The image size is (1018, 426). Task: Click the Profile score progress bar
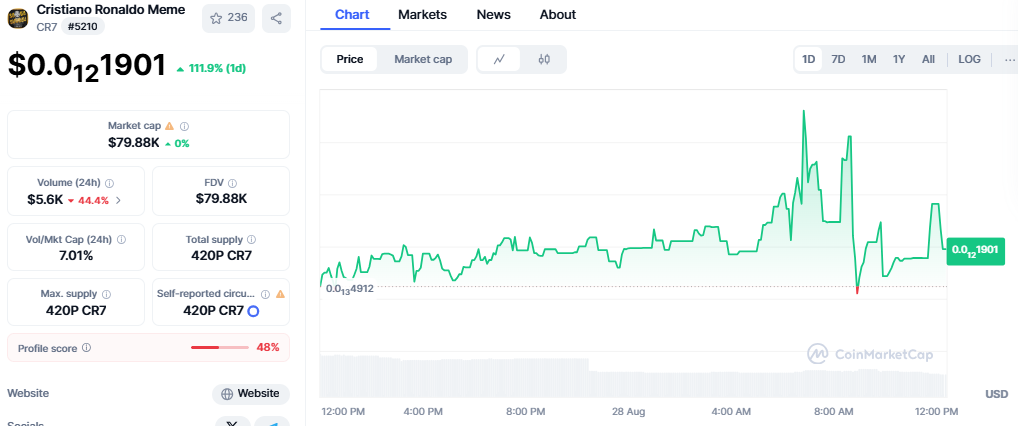219,347
